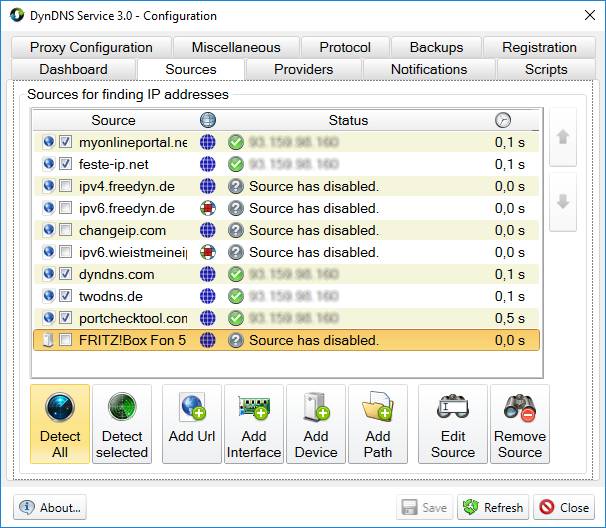The width and height of the screenshot is (606, 528).
Task: Uncheck the feste-ip.net source
Action: point(65,164)
